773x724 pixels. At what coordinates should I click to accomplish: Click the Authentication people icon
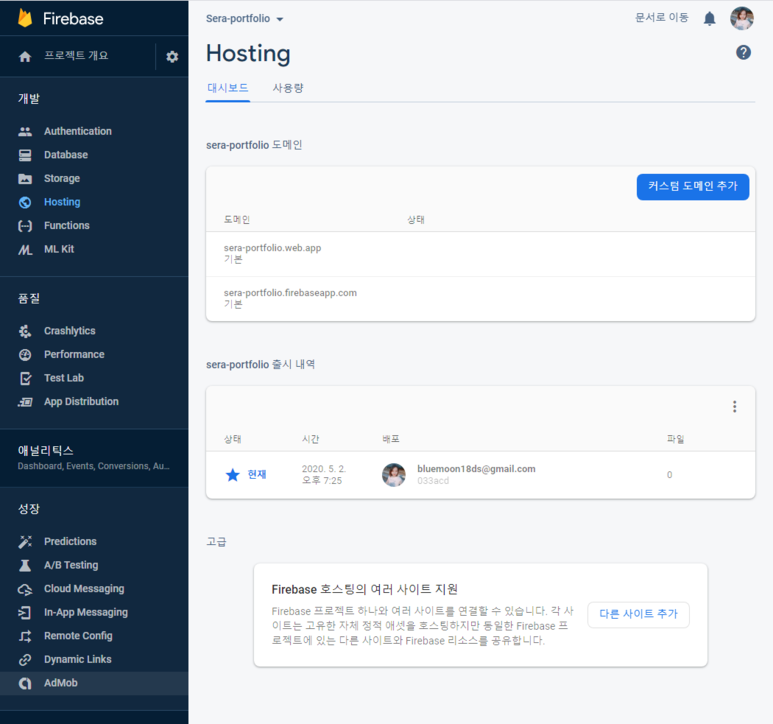tap(25, 132)
